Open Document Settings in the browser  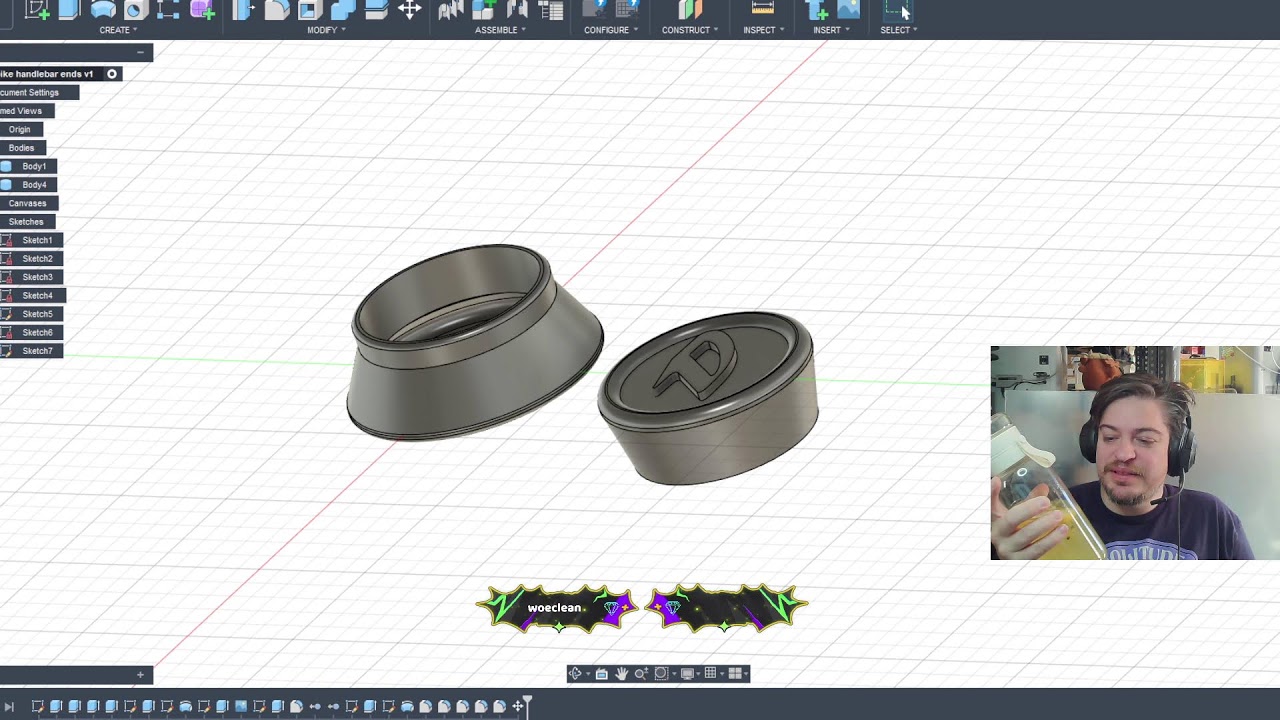[x=30, y=93]
